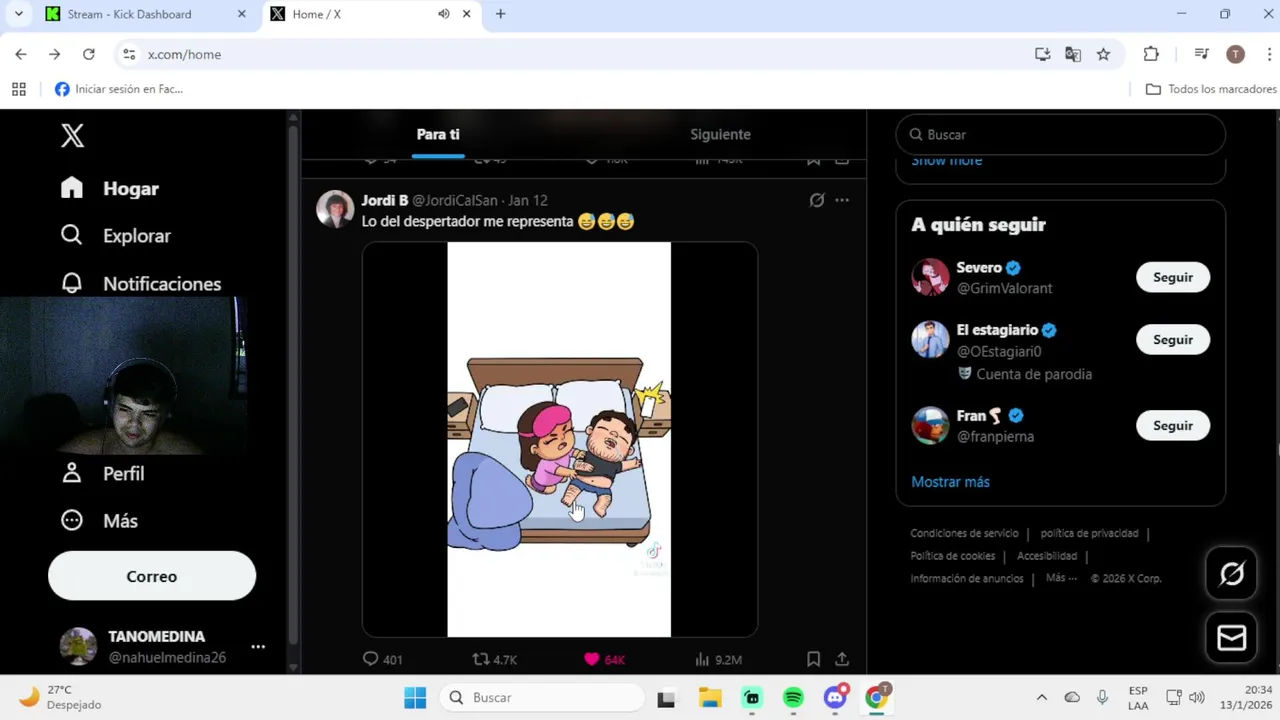Reply to post with 401 comments
This screenshot has height=720, width=1280.
coord(382,659)
